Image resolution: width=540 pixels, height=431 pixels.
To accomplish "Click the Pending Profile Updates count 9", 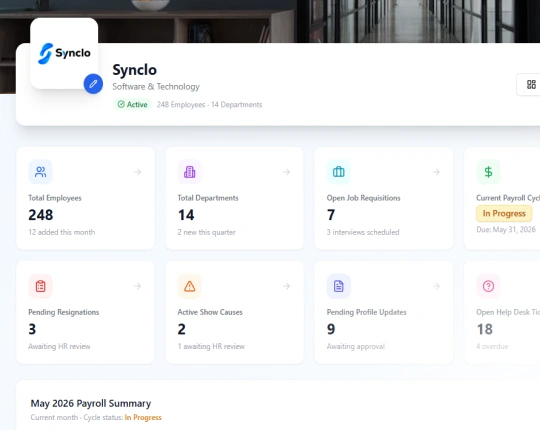I will [331, 329].
